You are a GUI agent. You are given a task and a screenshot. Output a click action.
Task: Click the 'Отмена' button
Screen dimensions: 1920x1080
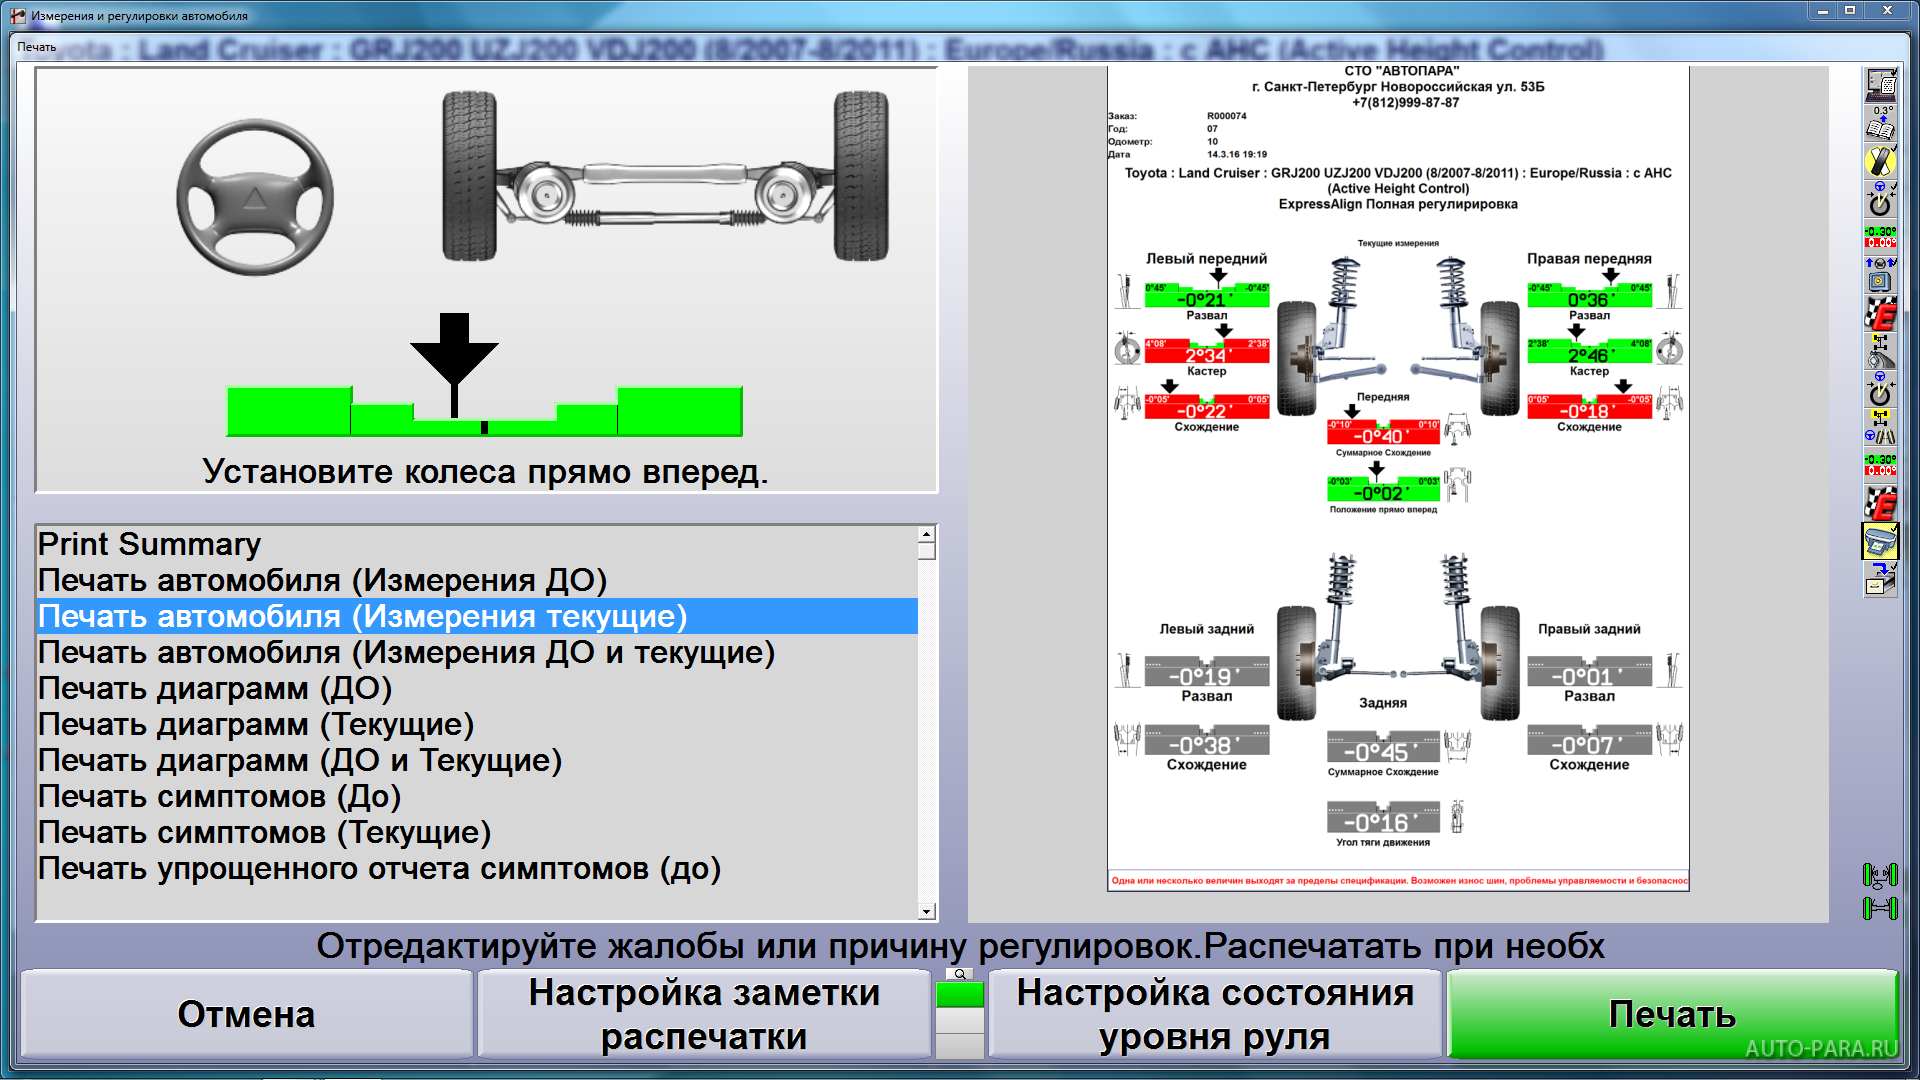click(246, 1014)
